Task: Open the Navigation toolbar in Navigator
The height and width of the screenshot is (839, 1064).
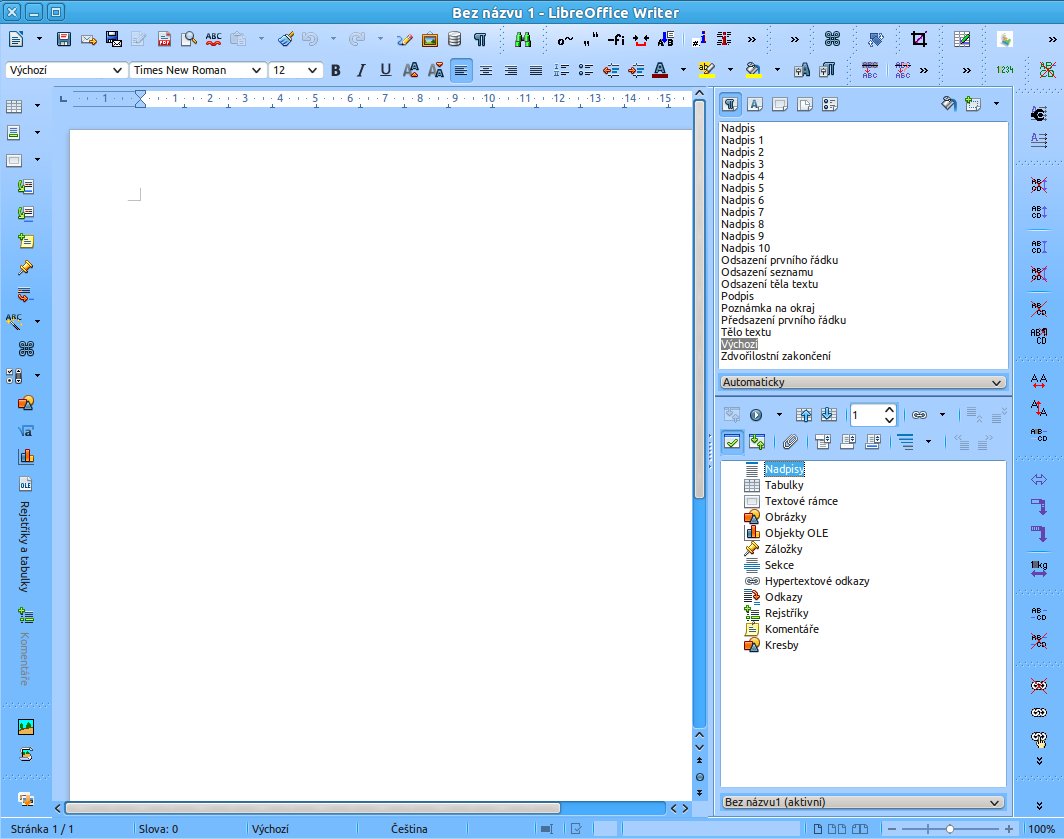Action: tap(756, 415)
